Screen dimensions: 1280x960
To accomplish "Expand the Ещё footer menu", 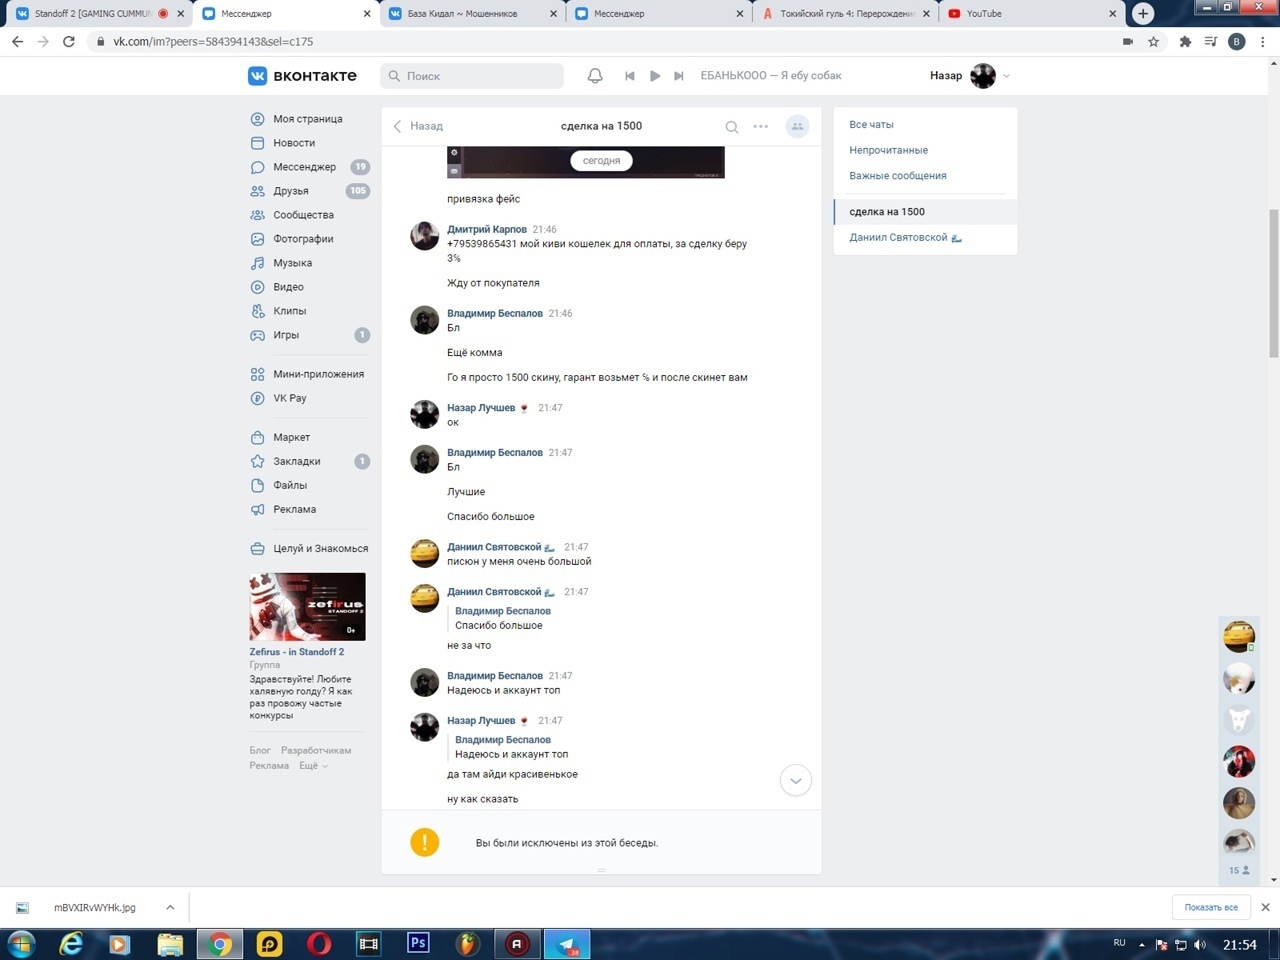I will point(313,766).
